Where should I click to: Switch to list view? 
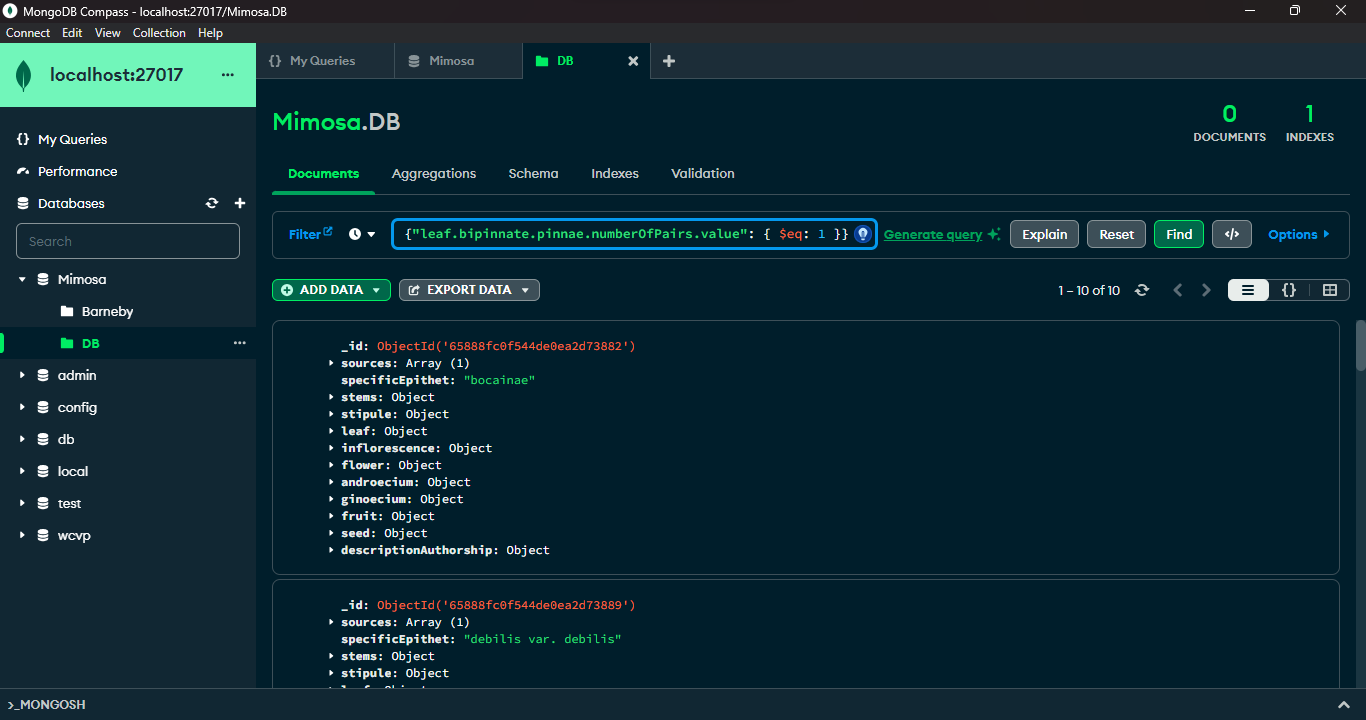tap(1248, 290)
